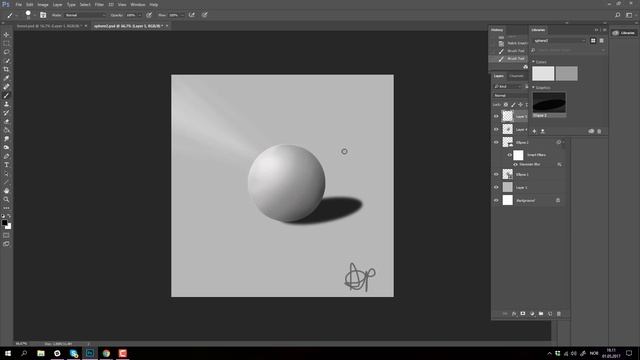Viewport: 640px width, 360px height.
Task: Select the Gradient tool
Action: [6, 130]
